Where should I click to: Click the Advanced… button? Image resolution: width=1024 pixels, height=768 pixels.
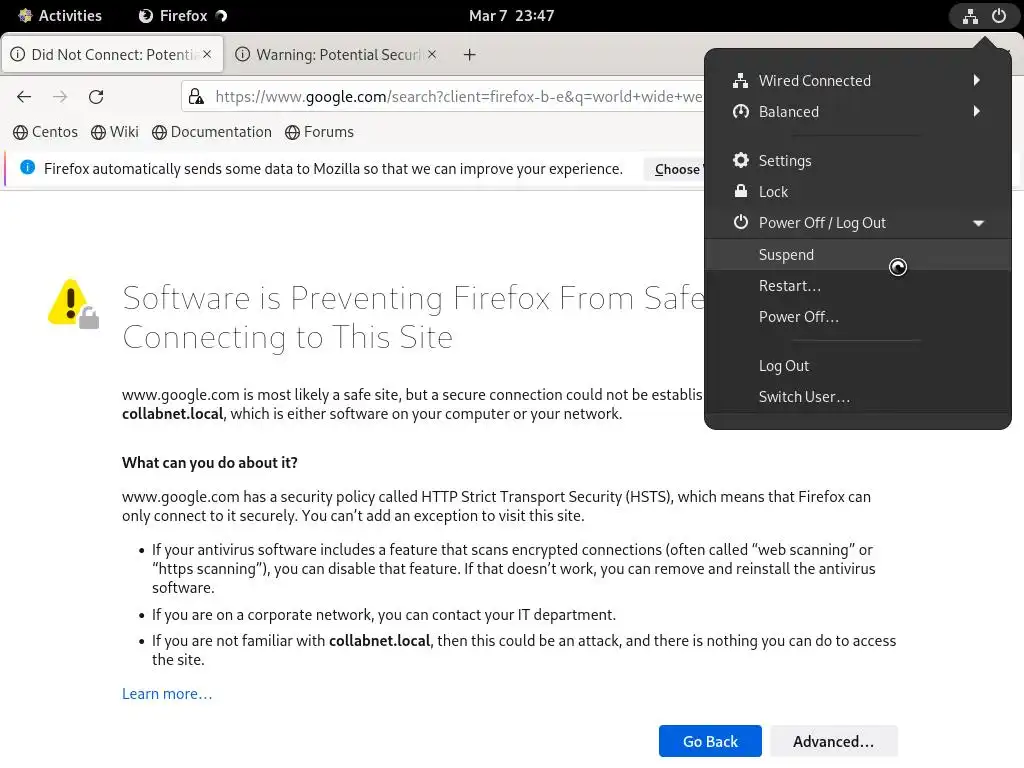click(x=833, y=741)
